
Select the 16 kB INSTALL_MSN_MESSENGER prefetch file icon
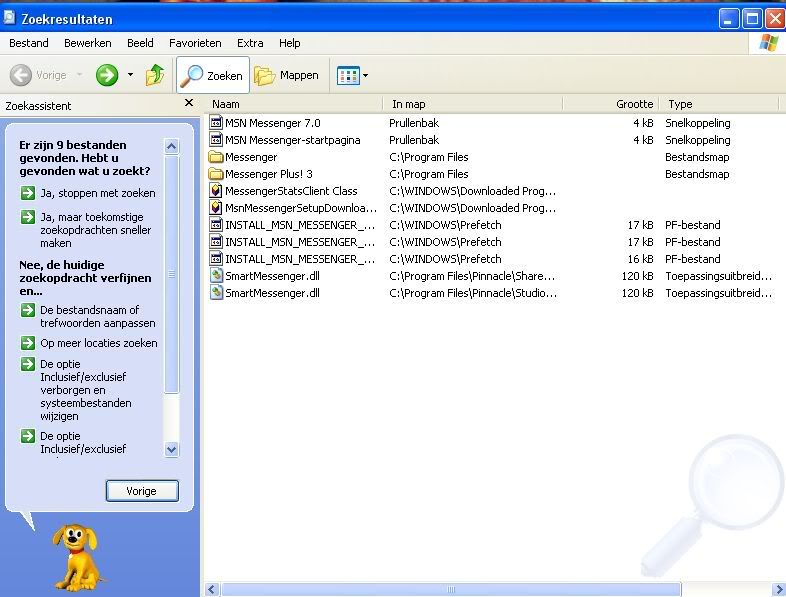pyautogui.click(x=216, y=259)
